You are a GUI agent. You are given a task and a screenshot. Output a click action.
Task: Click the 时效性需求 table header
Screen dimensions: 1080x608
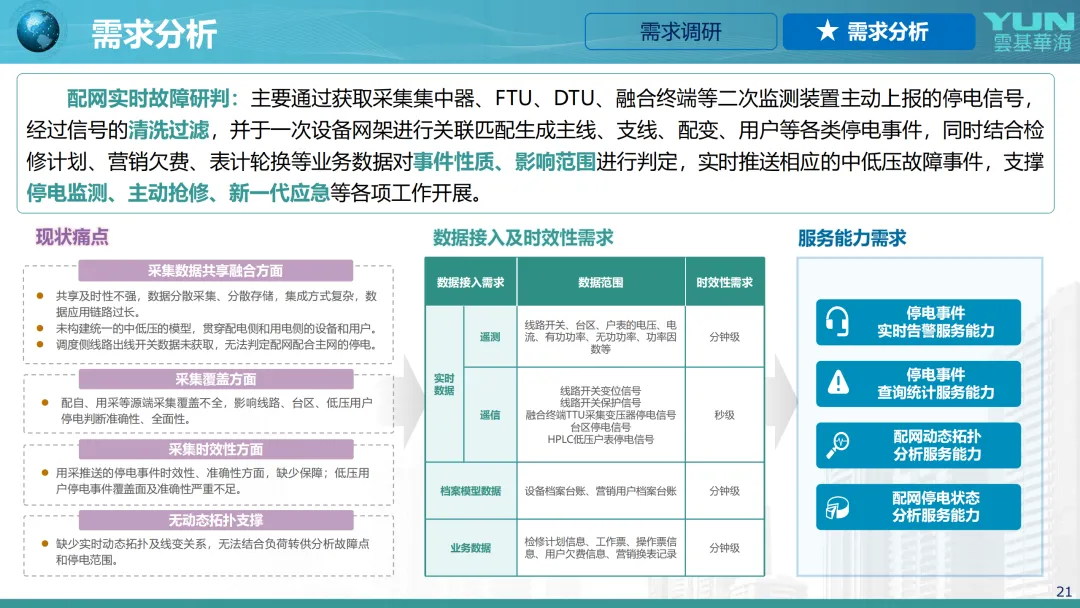(725, 282)
